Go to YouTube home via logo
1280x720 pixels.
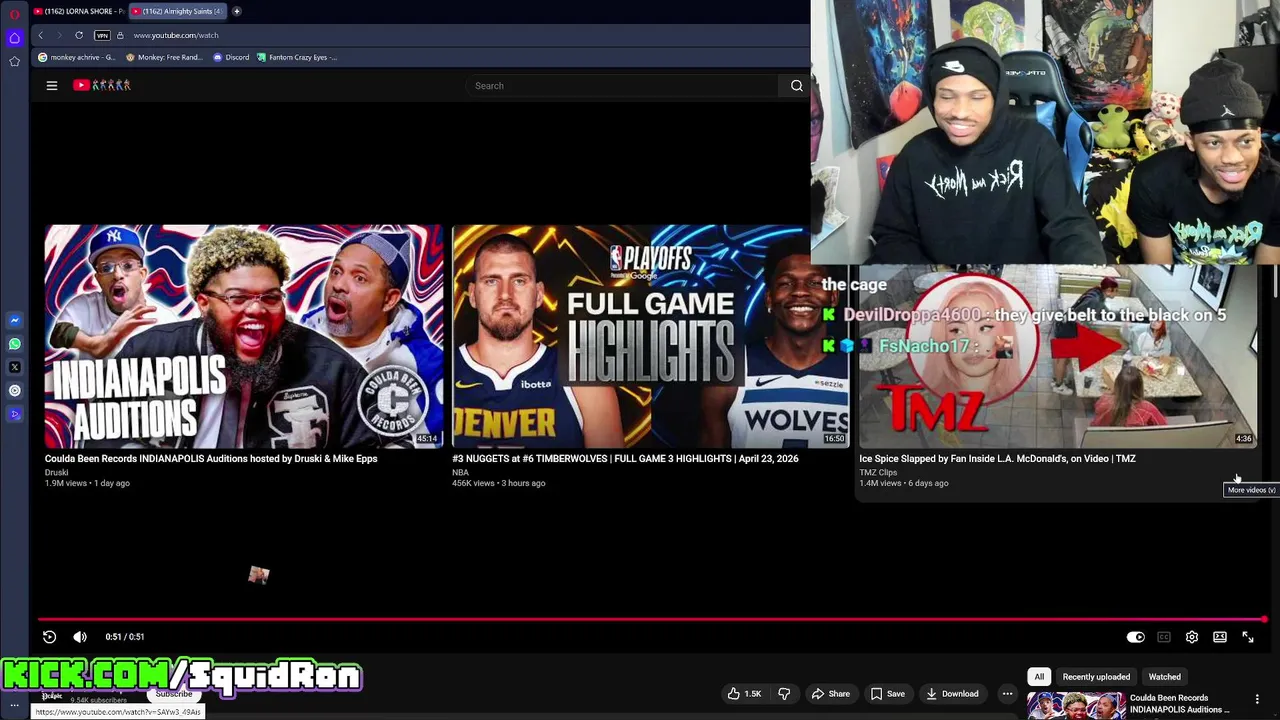click(x=102, y=86)
